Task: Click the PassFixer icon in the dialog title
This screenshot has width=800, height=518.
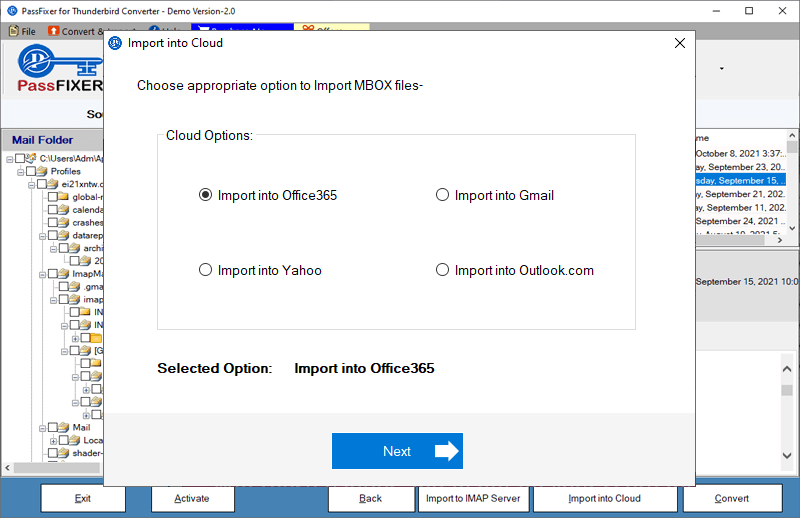Action: tap(115, 43)
